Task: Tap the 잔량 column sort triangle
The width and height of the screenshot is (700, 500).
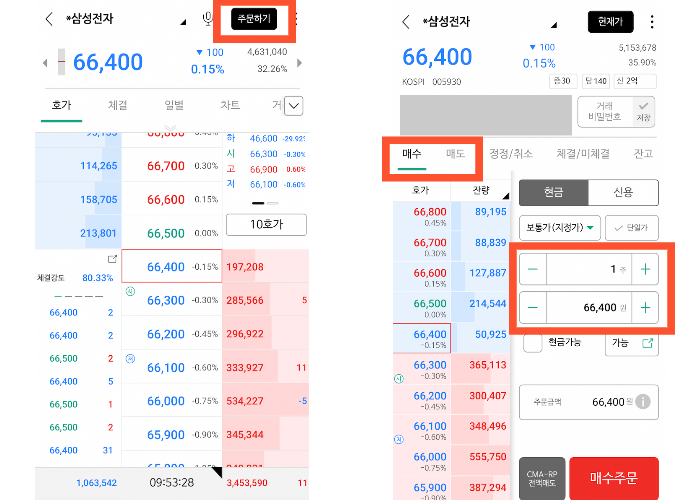Action: tap(505, 196)
